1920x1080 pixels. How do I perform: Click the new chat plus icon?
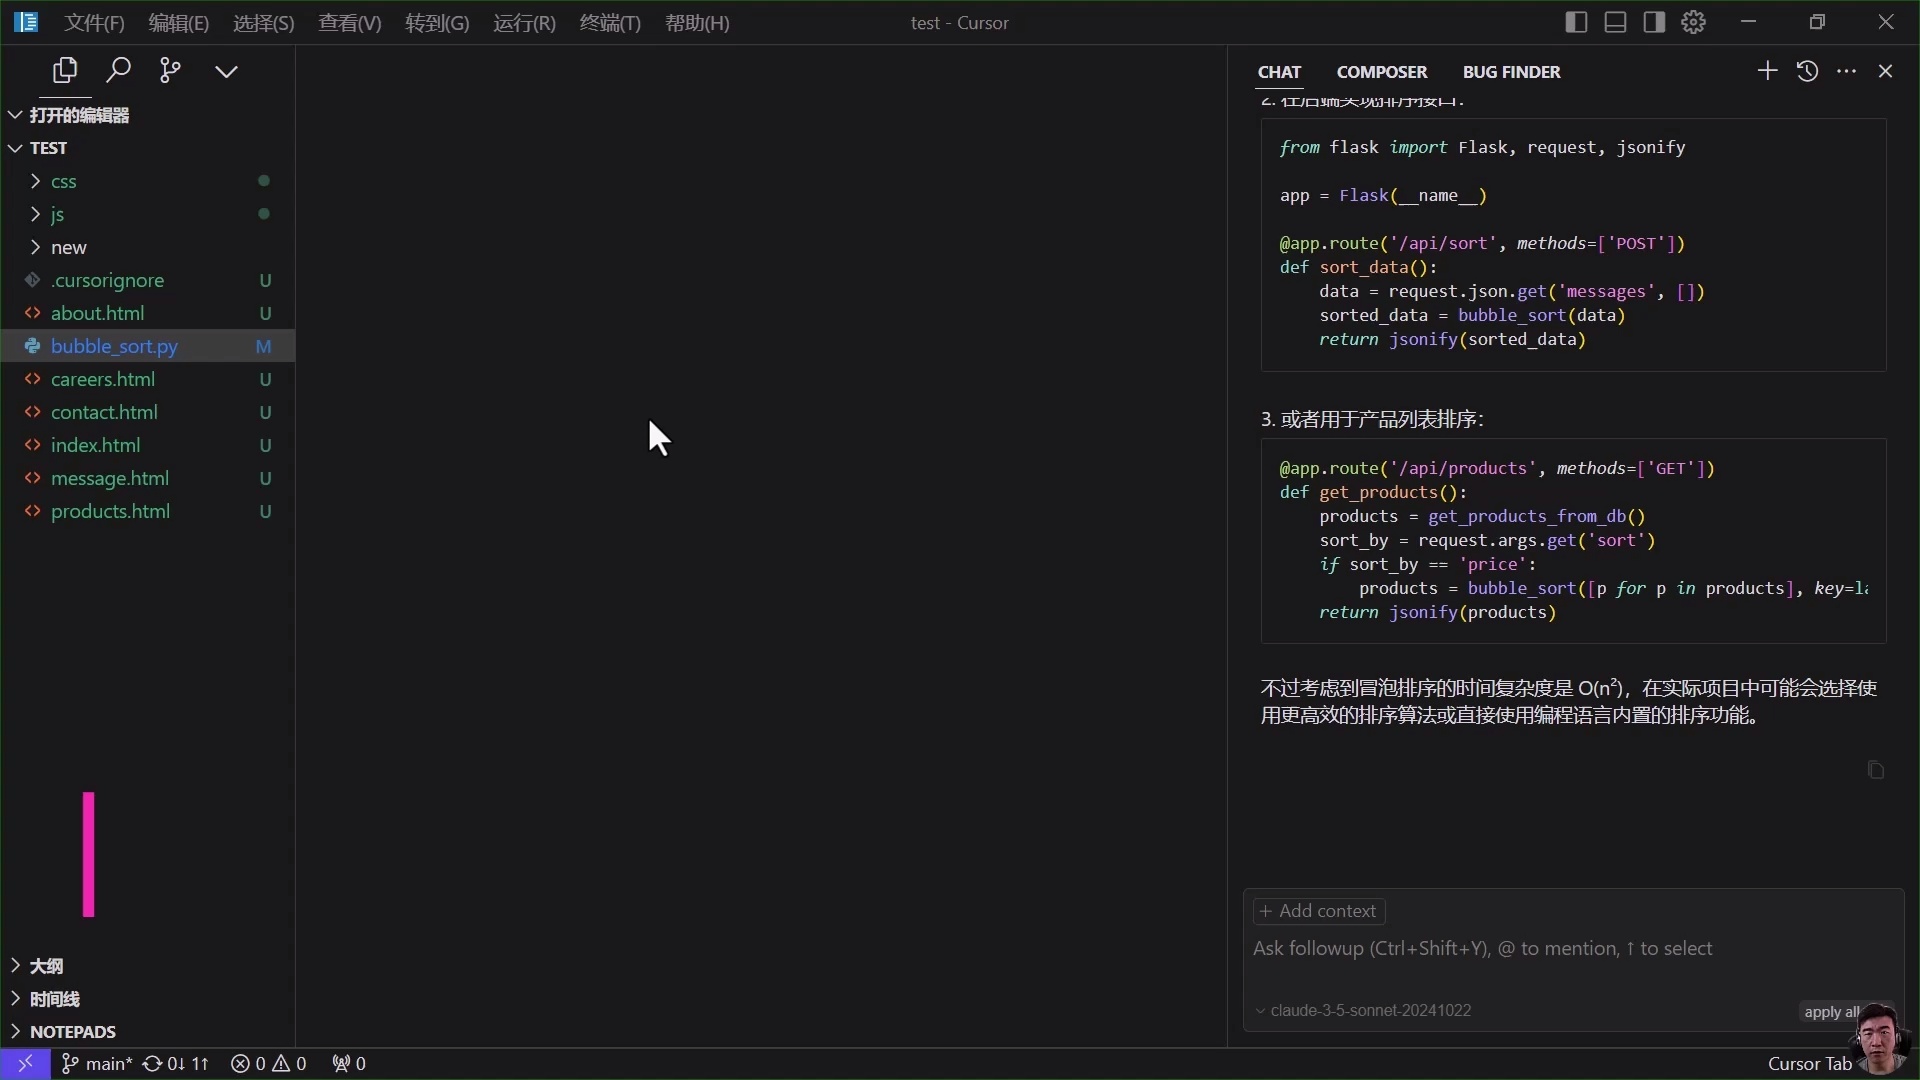click(x=1766, y=71)
